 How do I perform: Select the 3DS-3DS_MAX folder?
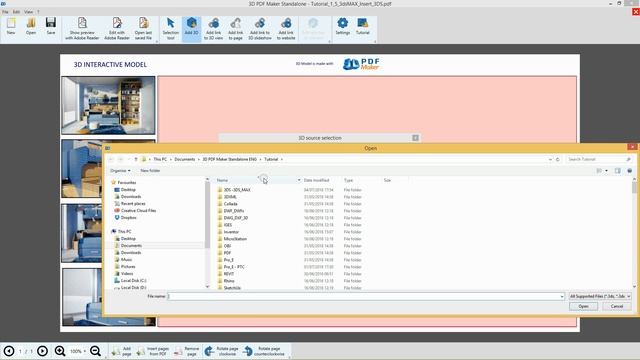click(x=237, y=190)
